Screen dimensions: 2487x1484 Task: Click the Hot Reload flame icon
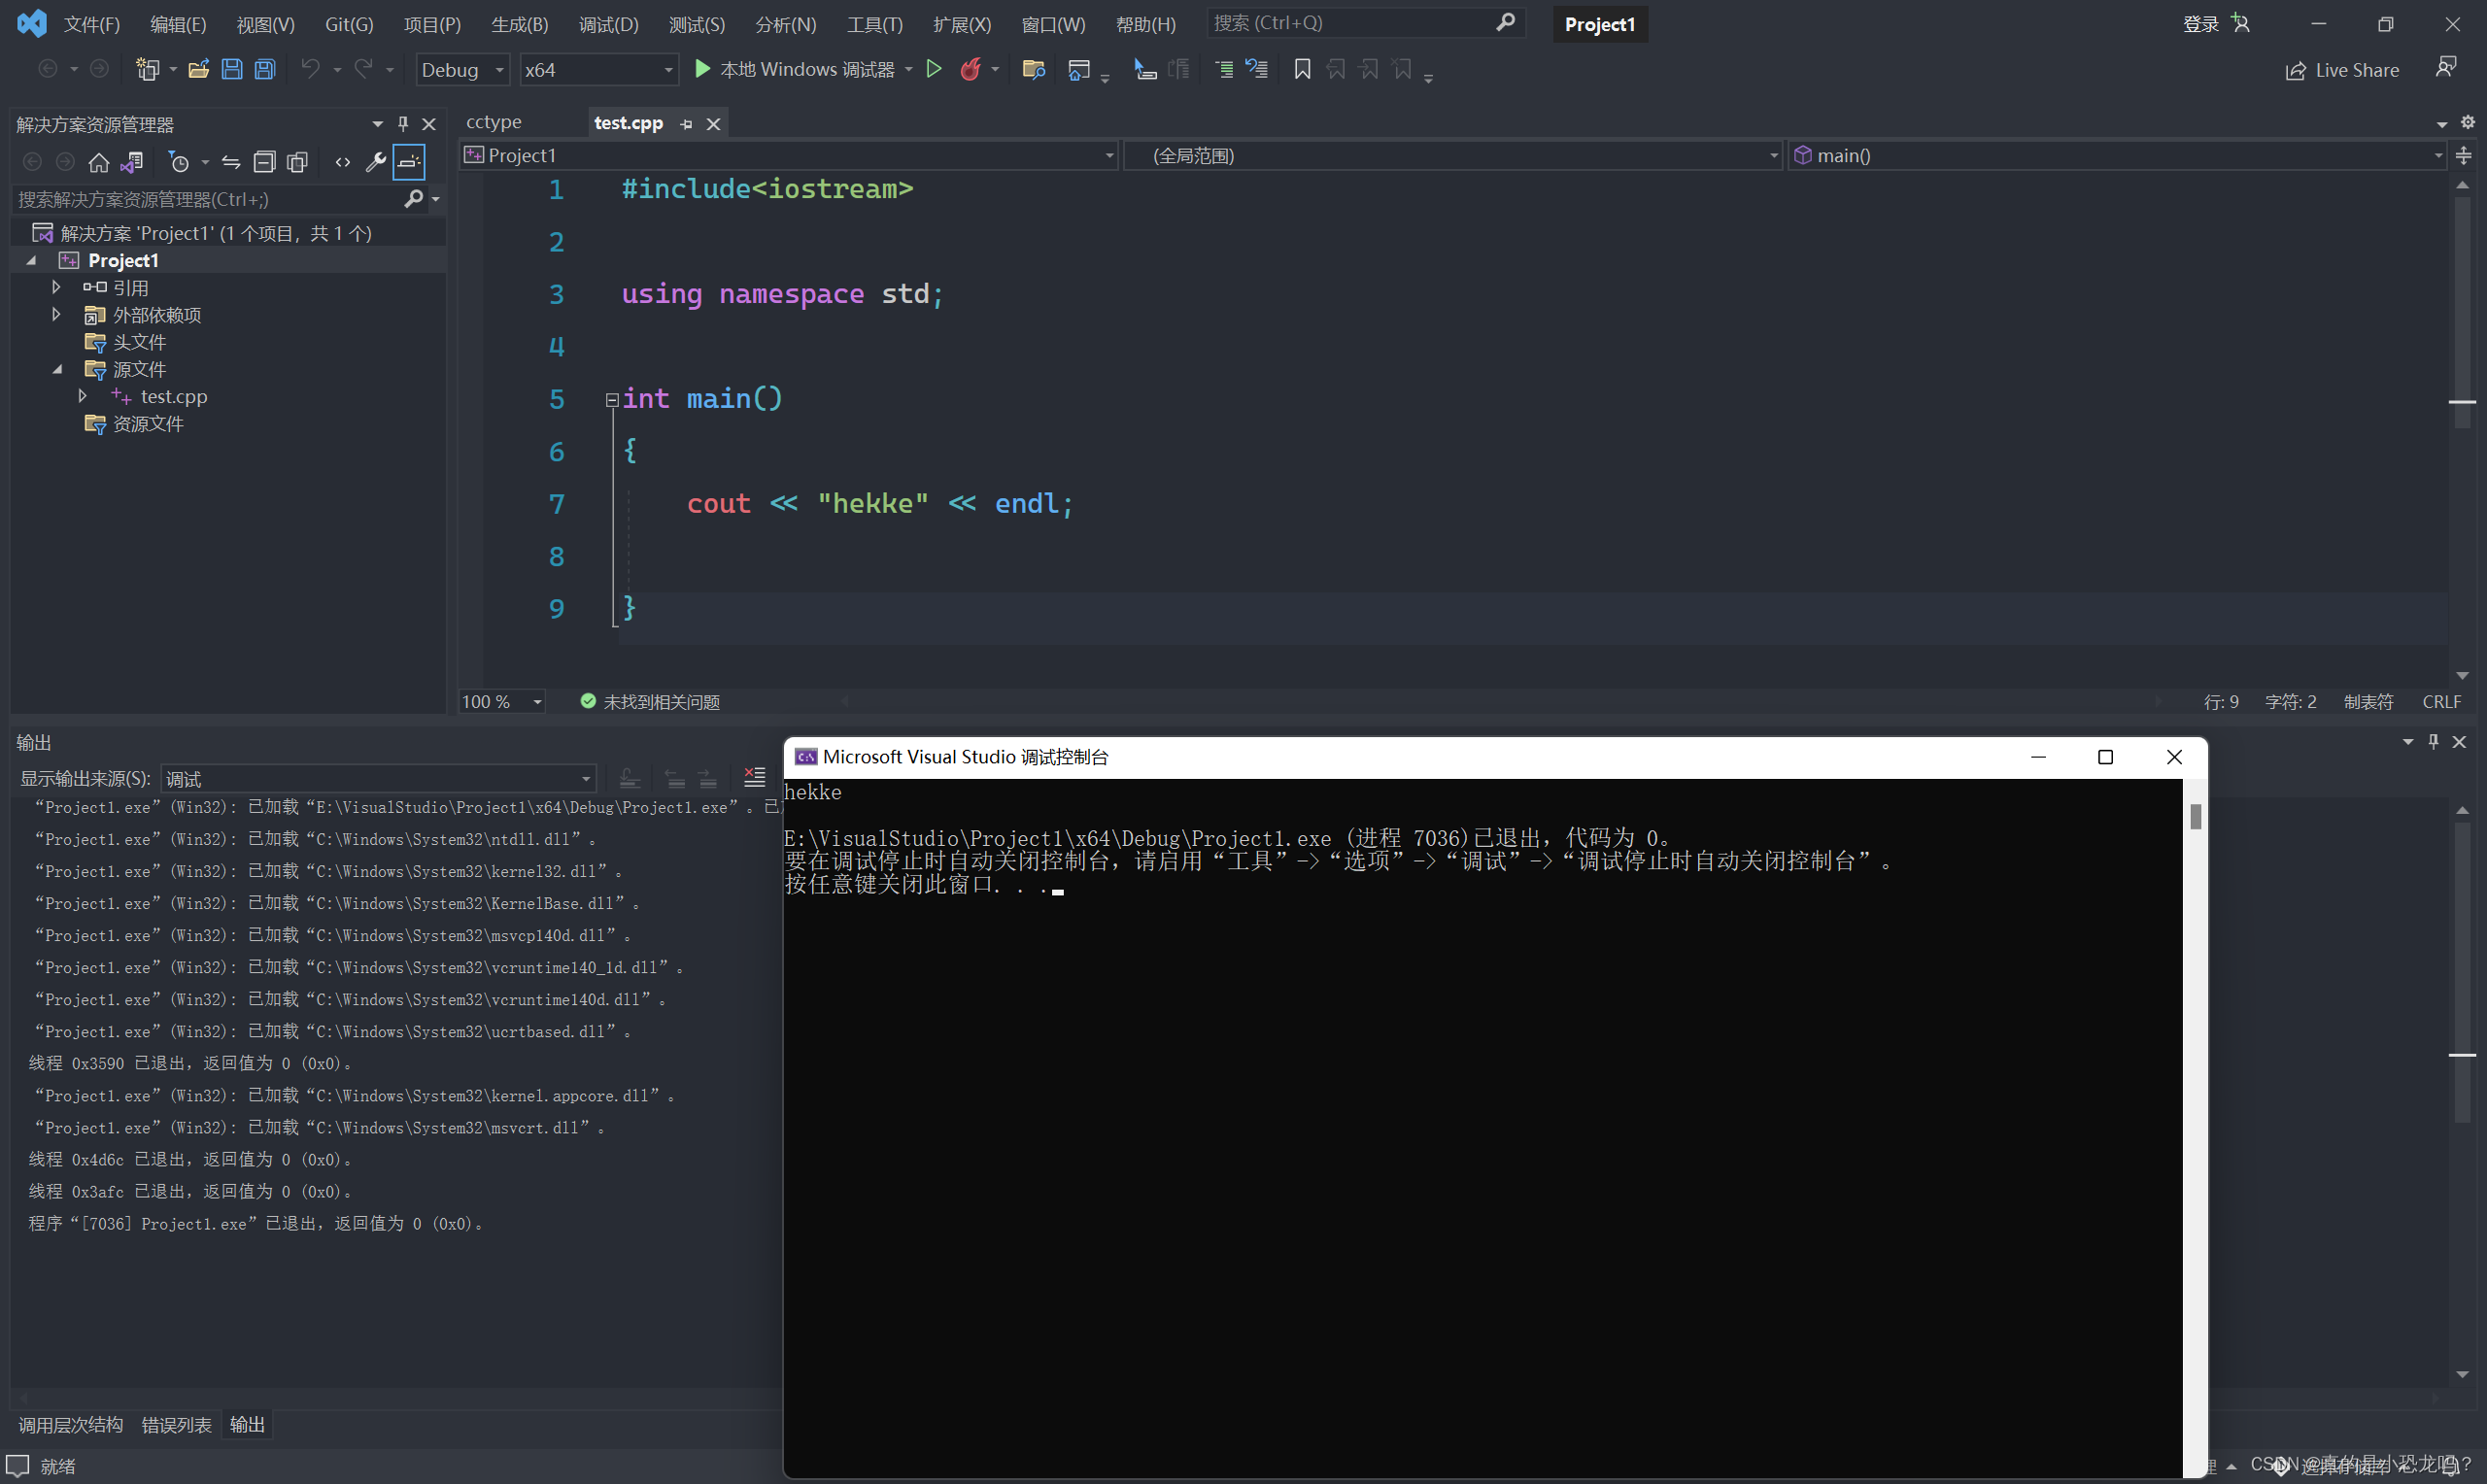click(x=969, y=69)
